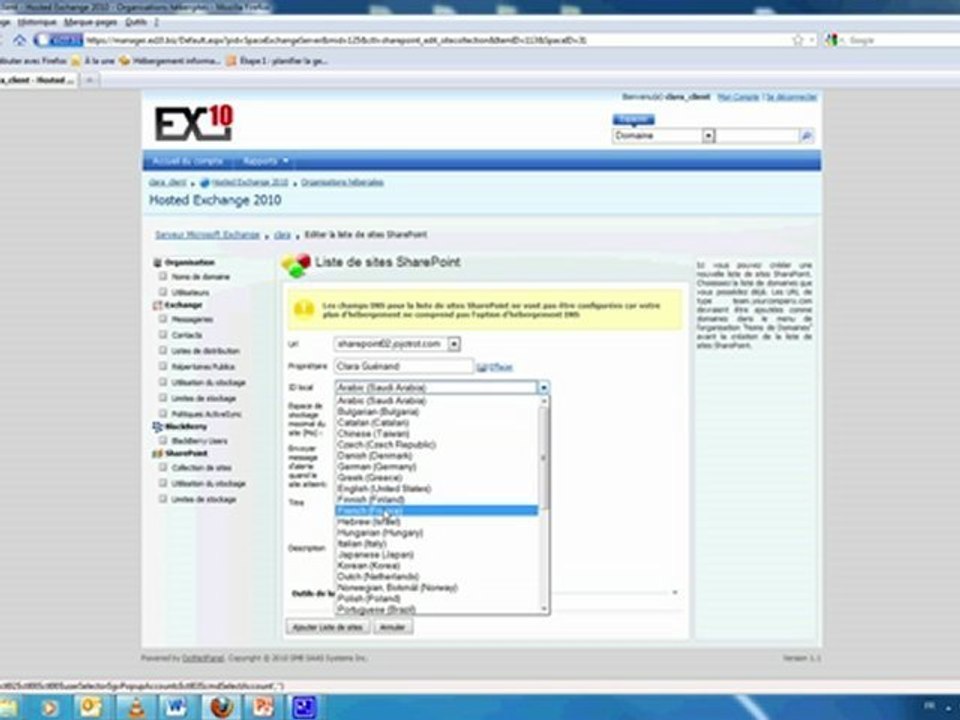Click the language list scrollbar down arrow
The height and width of the screenshot is (720, 960).
pos(544,609)
